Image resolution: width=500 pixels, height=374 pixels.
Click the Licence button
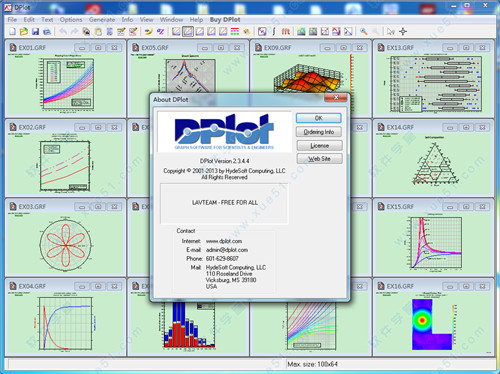(x=319, y=146)
